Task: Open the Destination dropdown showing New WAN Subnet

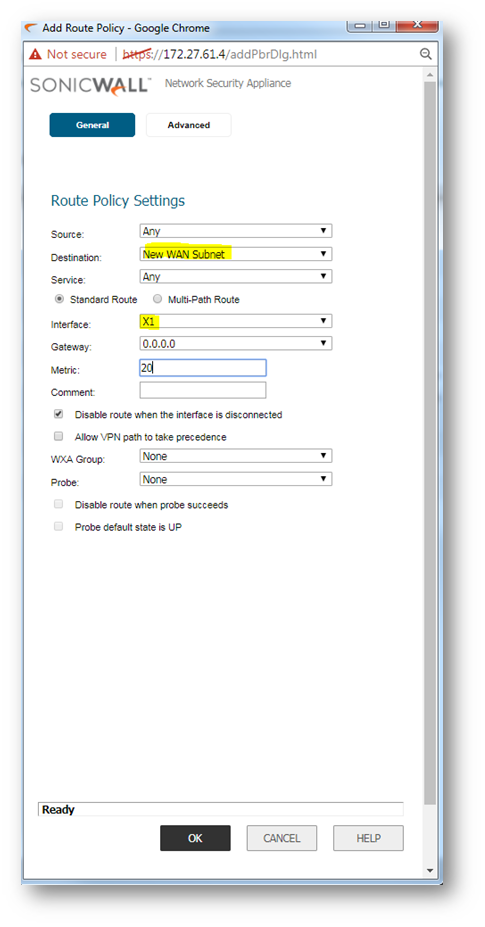Action: [236, 254]
